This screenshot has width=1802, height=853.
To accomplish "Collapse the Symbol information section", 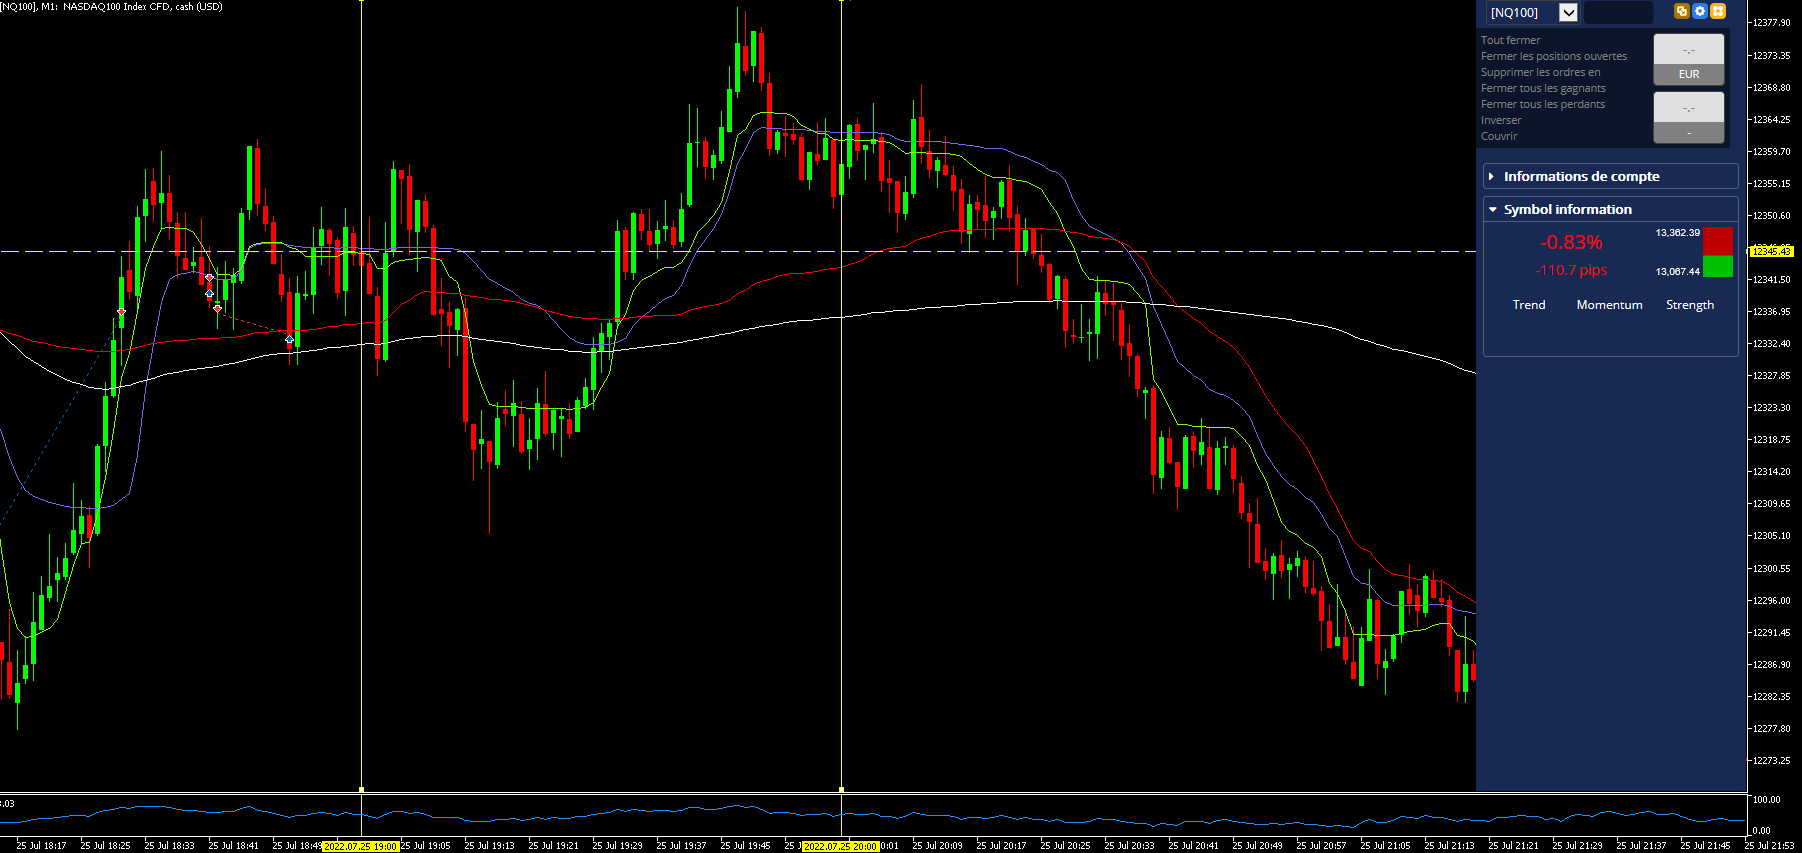I will coord(1610,209).
